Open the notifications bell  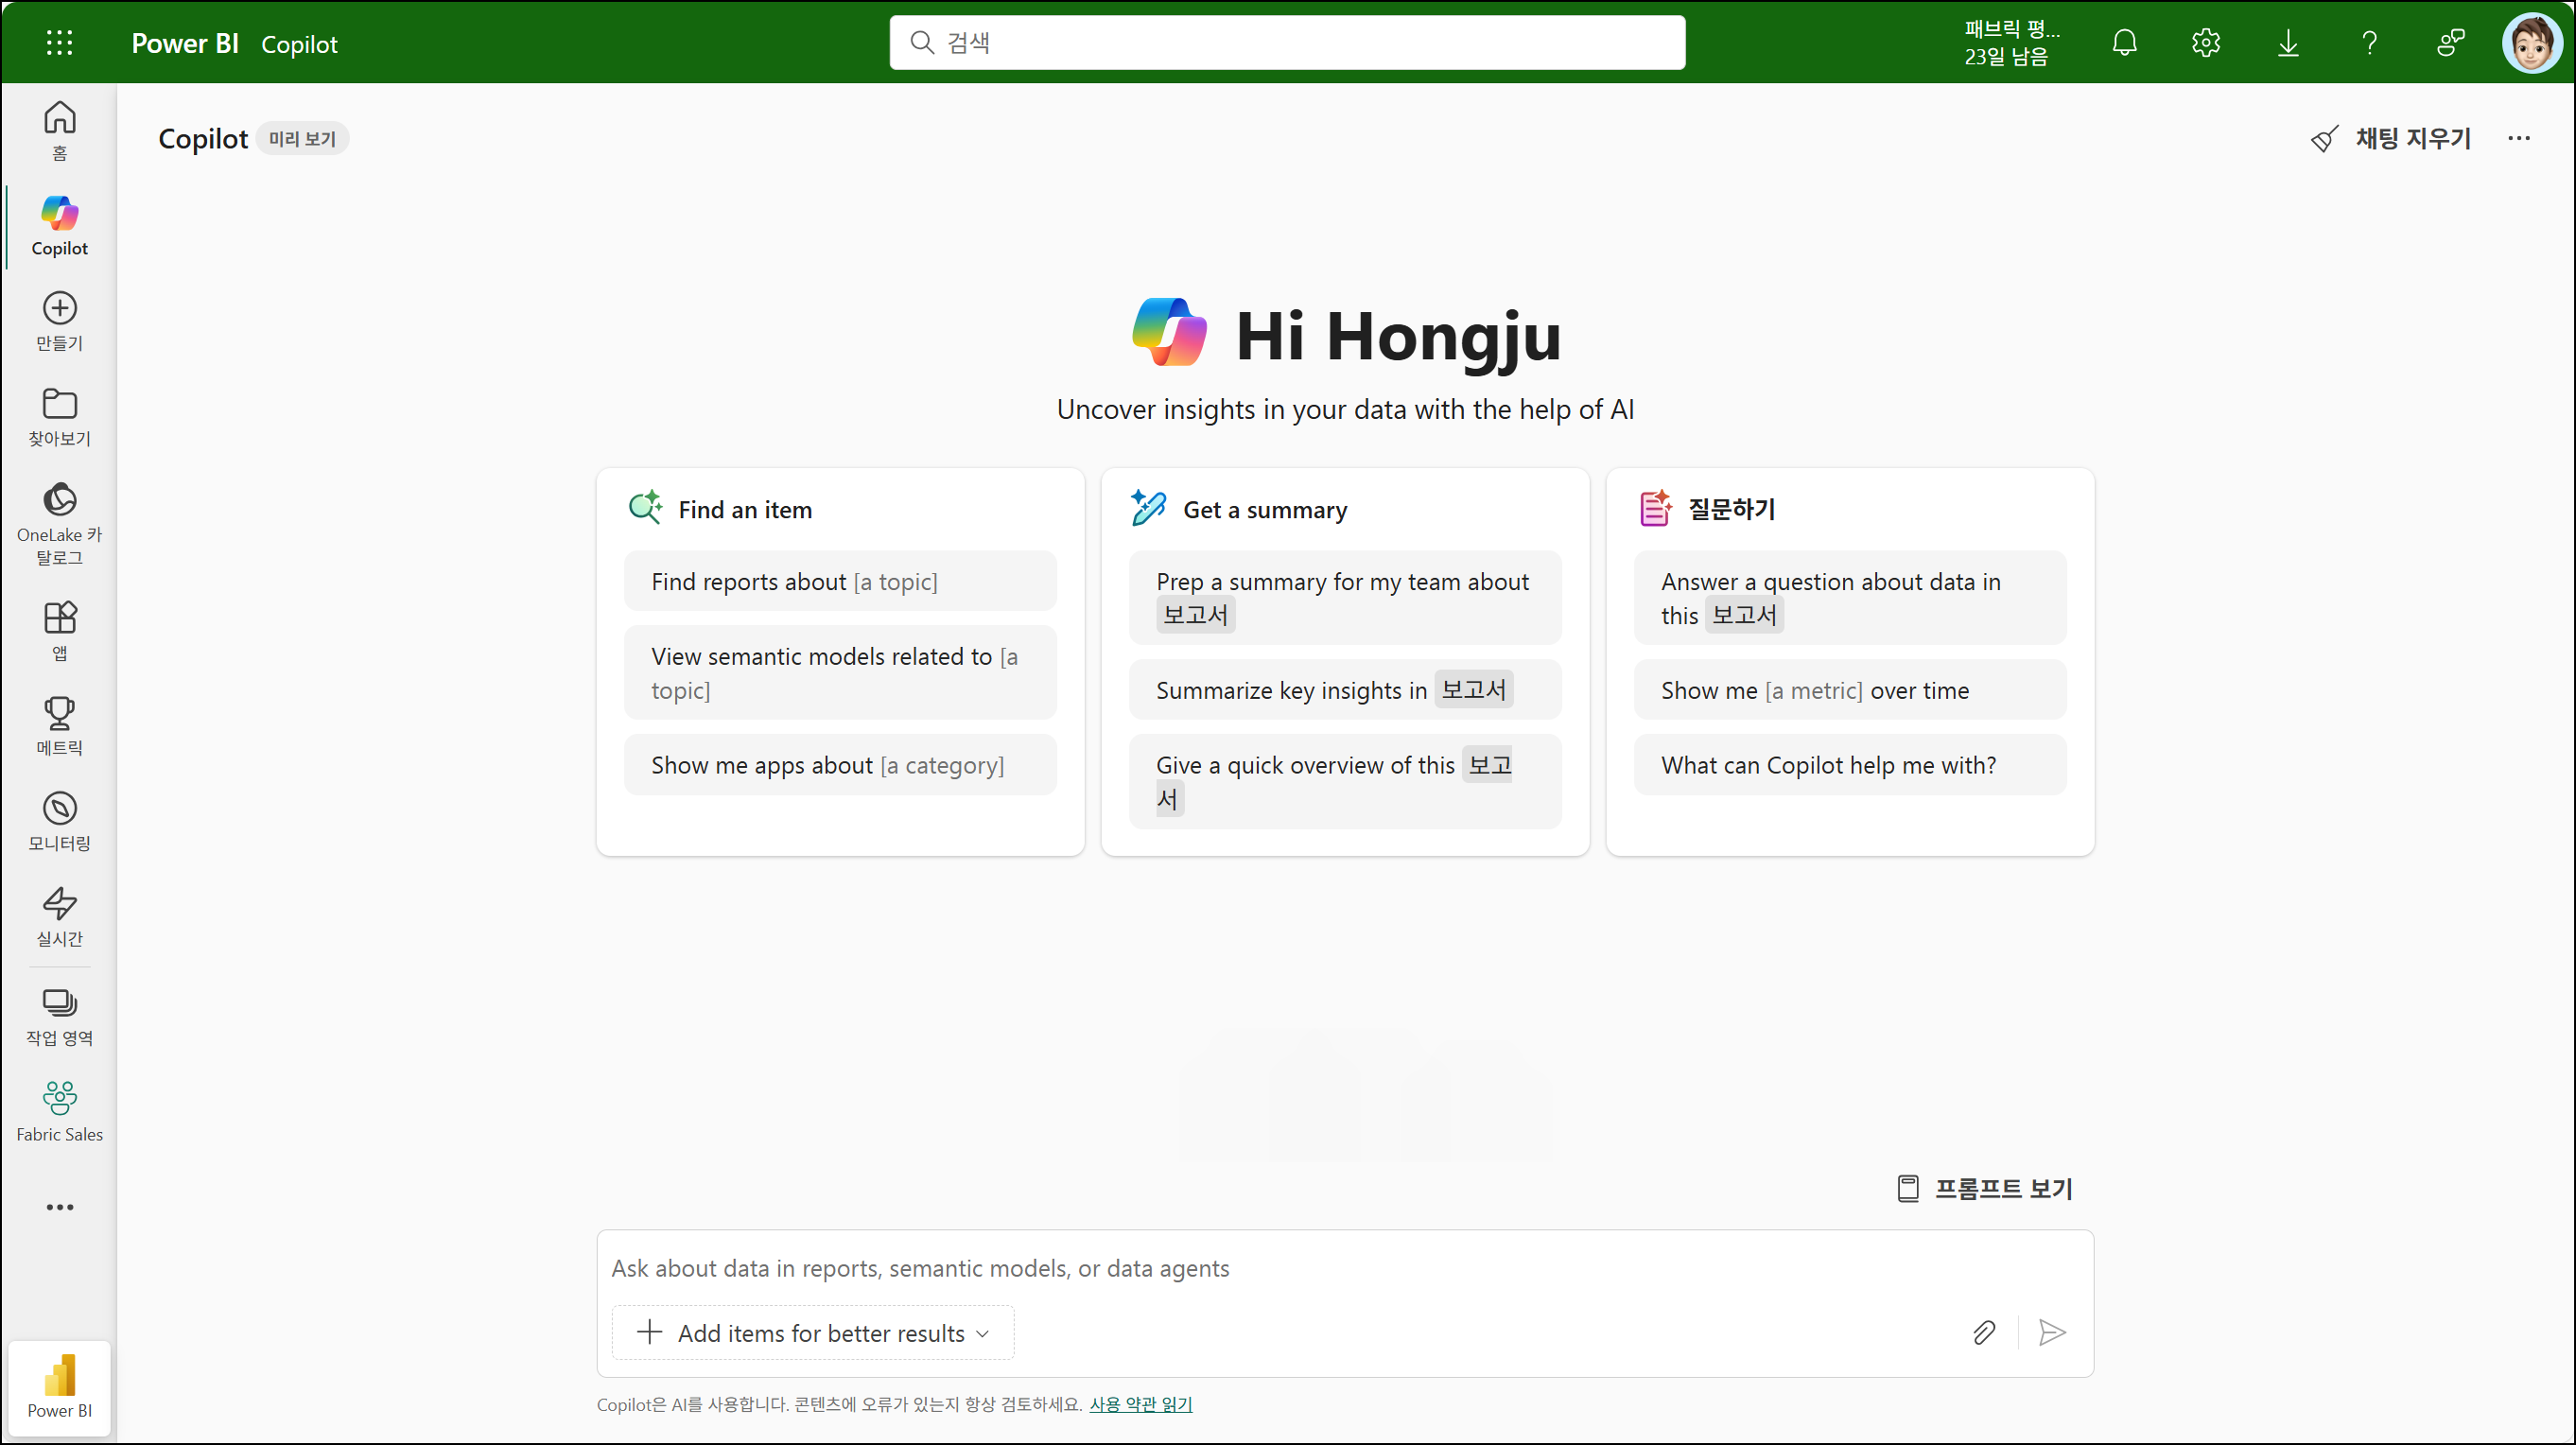[x=2124, y=42]
